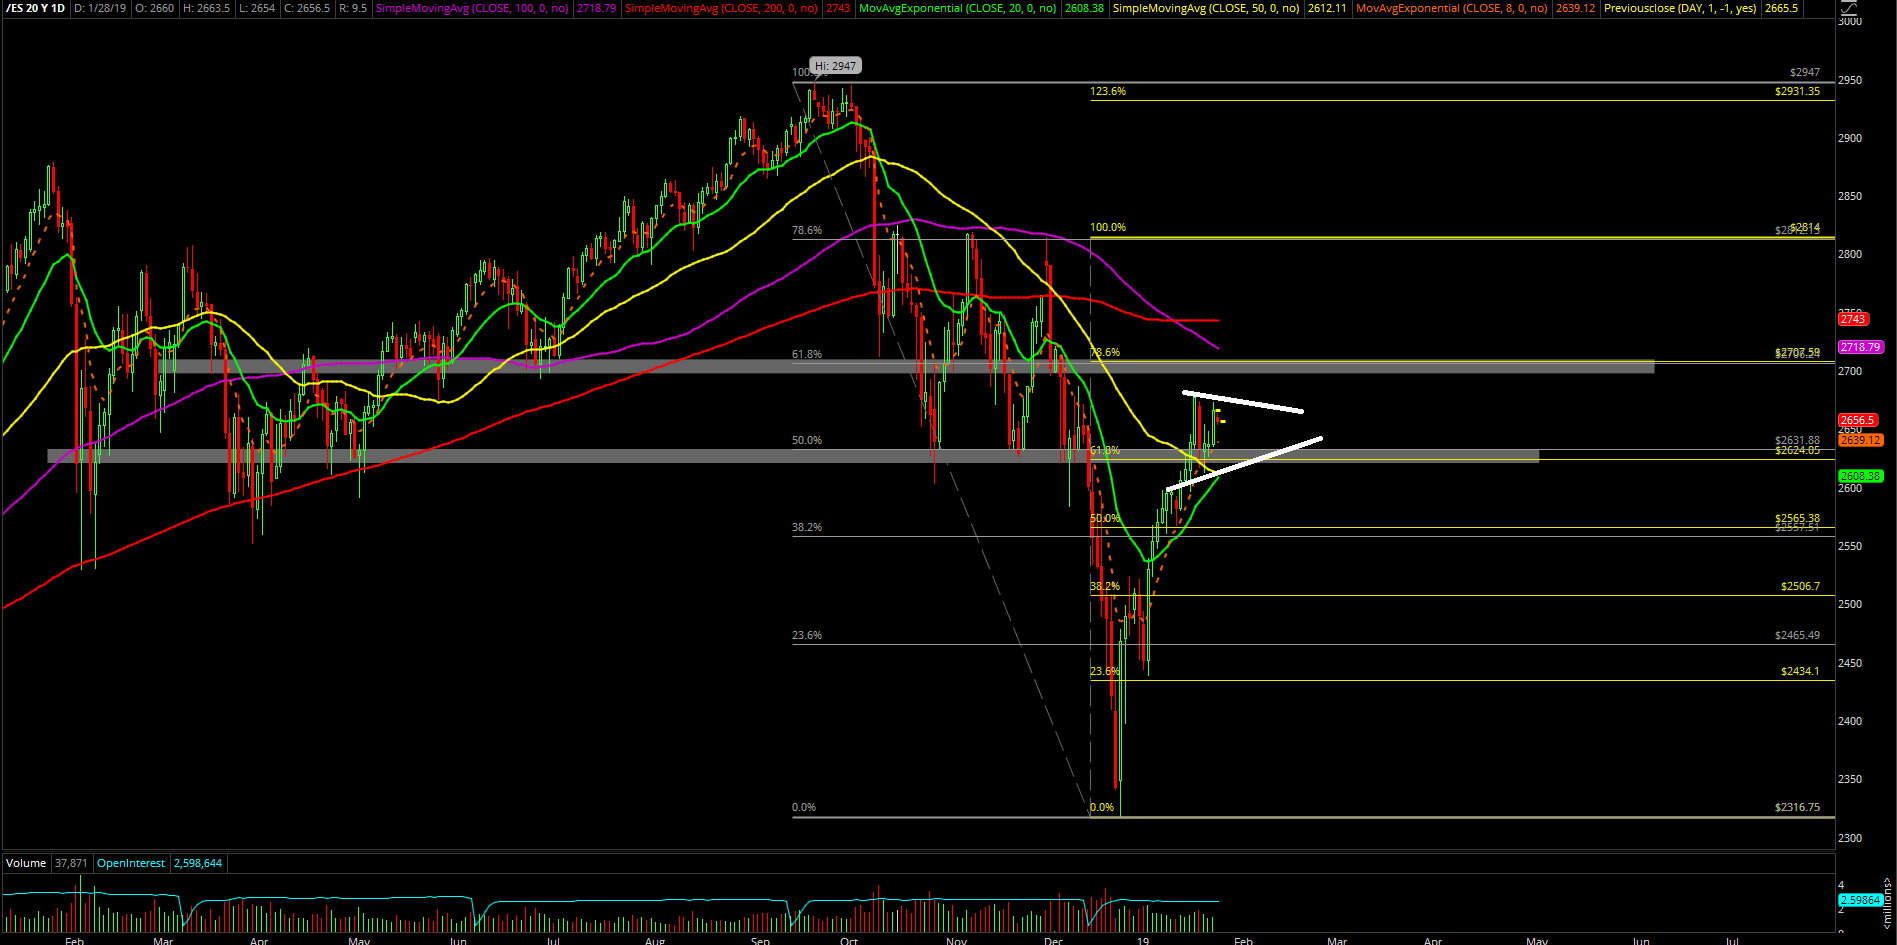The height and width of the screenshot is (945, 1897).
Task: Click the upper white trendline of the wedge
Action: tap(1243, 402)
